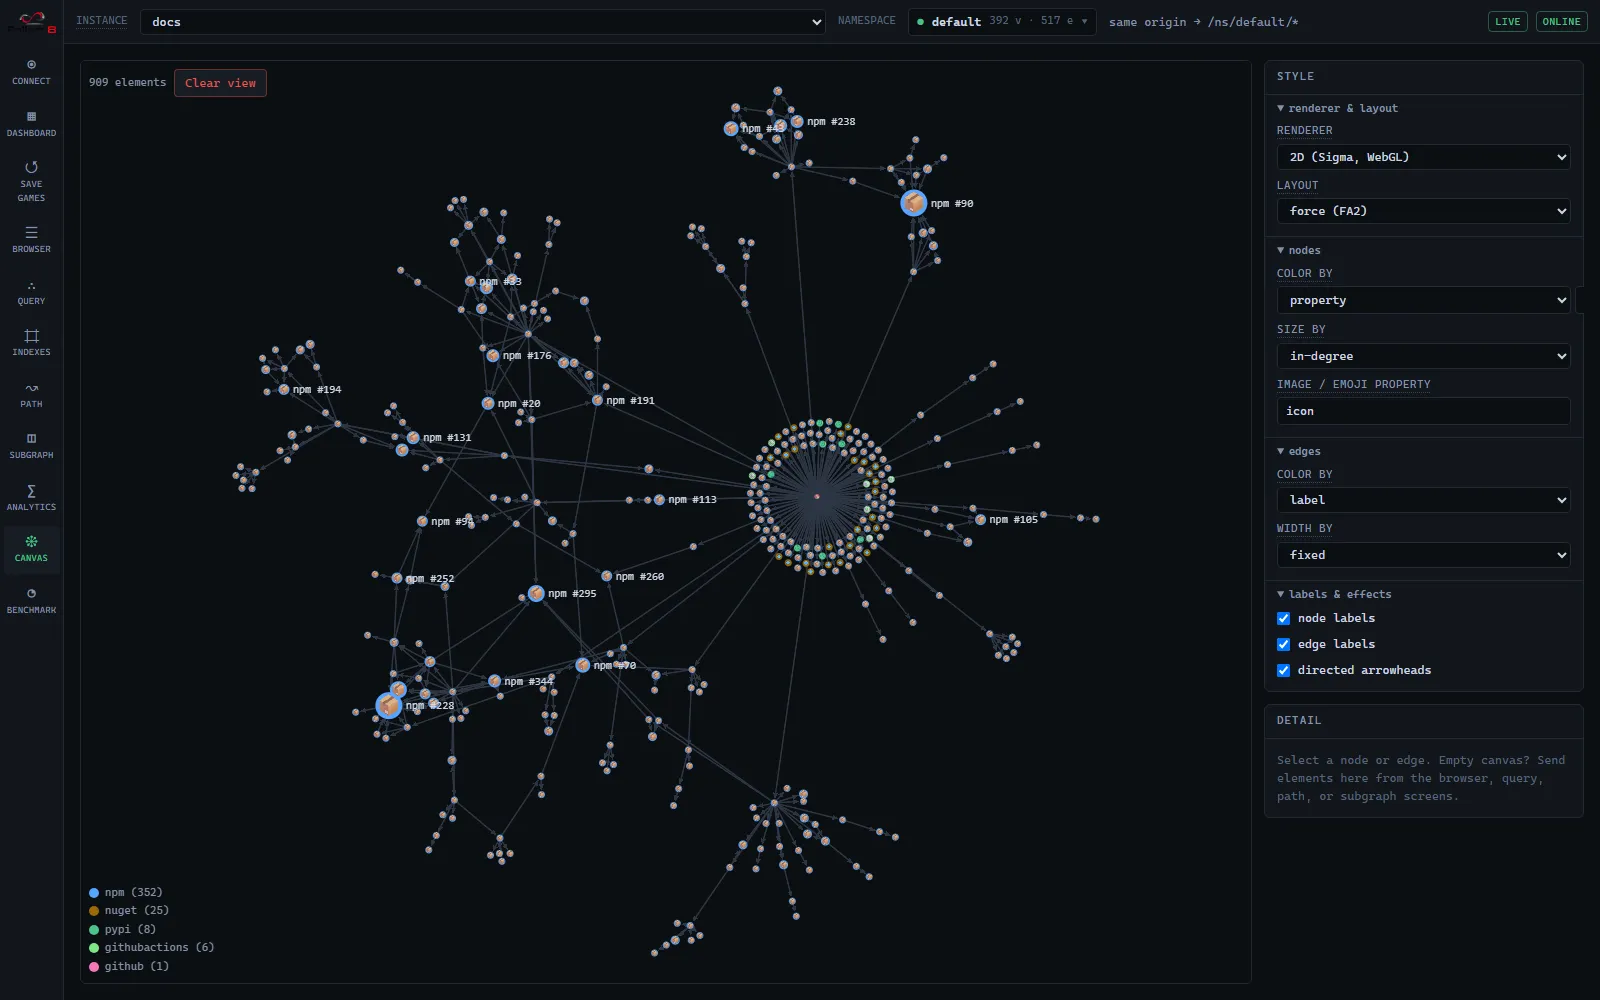Collapse the nodes section

[1298, 250]
